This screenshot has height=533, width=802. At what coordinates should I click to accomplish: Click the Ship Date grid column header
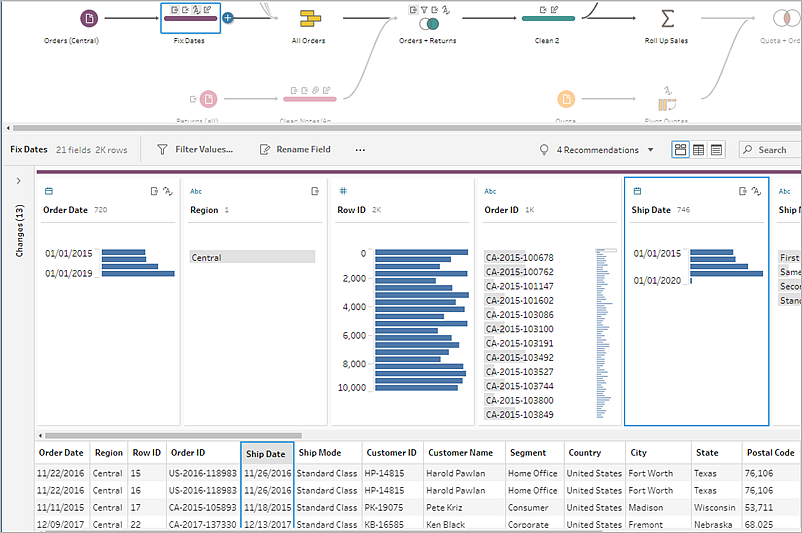tap(266, 454)
